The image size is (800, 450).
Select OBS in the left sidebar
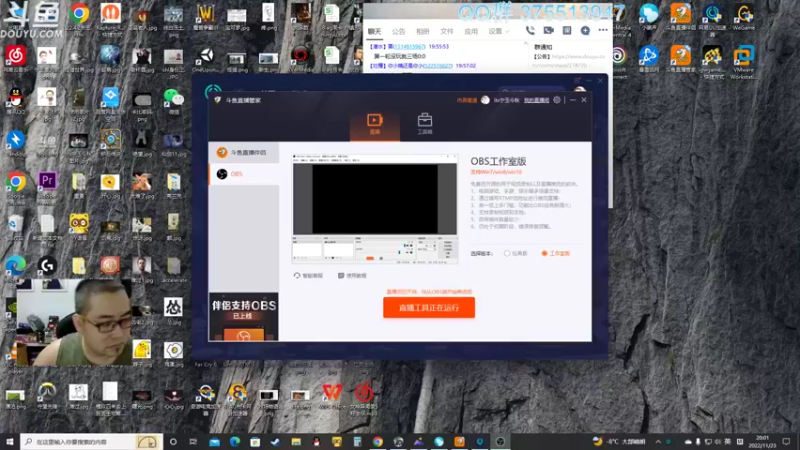tap(244, 174)
